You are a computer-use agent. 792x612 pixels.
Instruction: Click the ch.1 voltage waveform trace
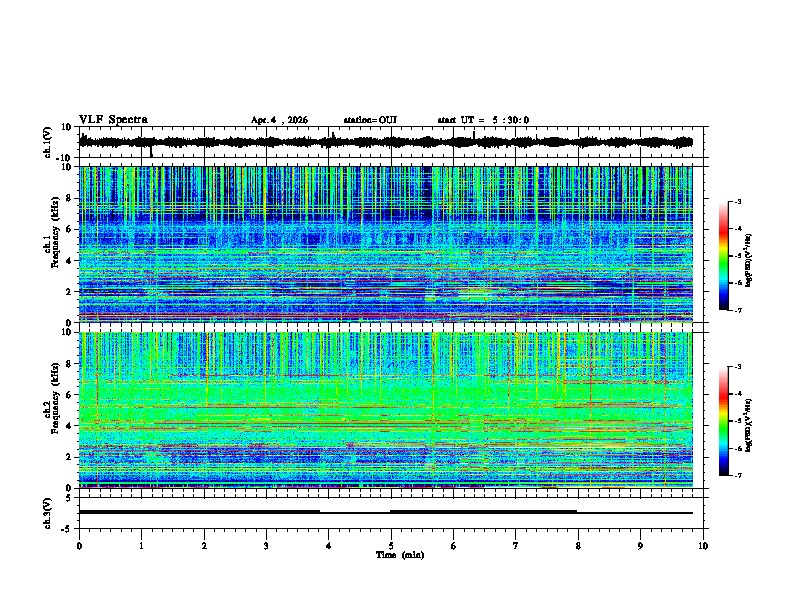coord(386,142)
